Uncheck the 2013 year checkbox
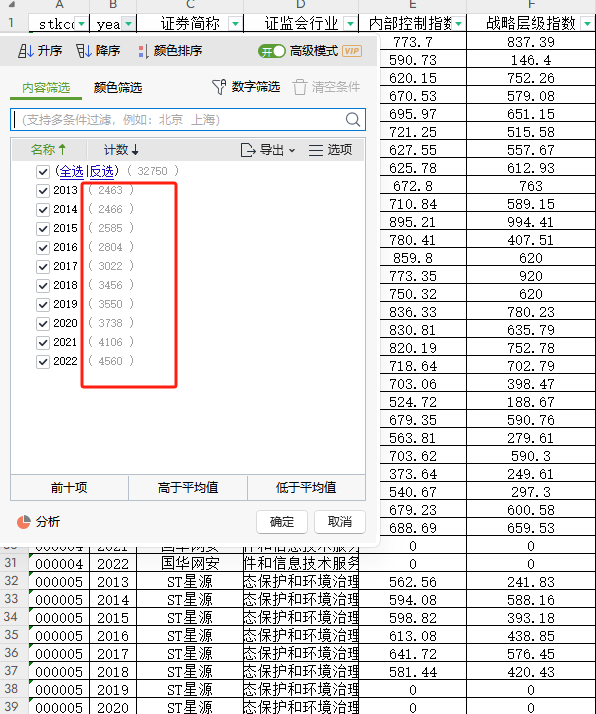 coord(43,190)
